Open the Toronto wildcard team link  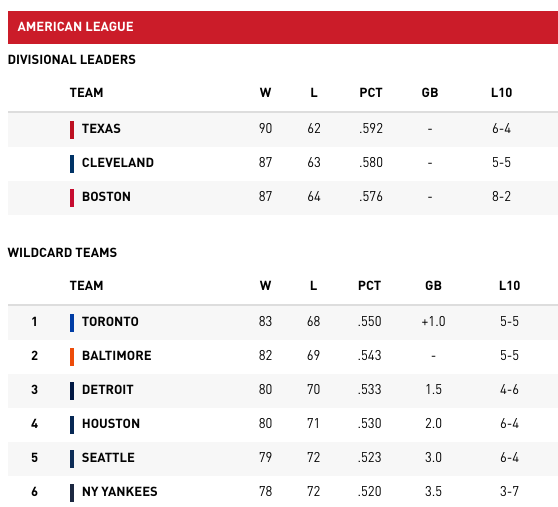[x=110, y=322]
